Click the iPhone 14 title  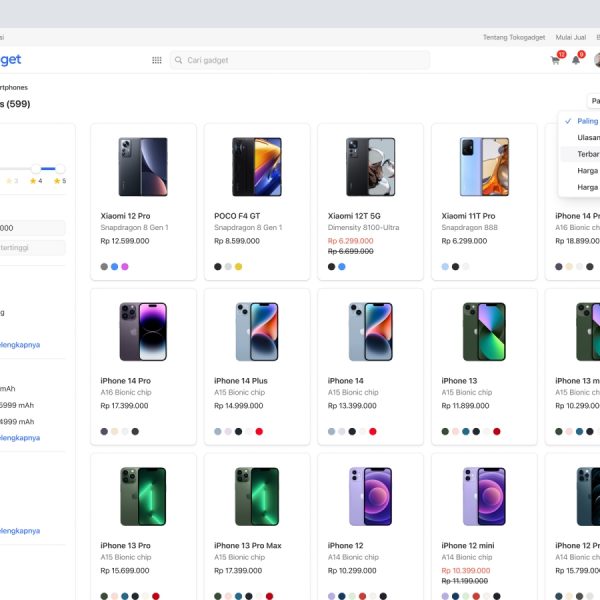pyautogui.click(x=345, y=381)
